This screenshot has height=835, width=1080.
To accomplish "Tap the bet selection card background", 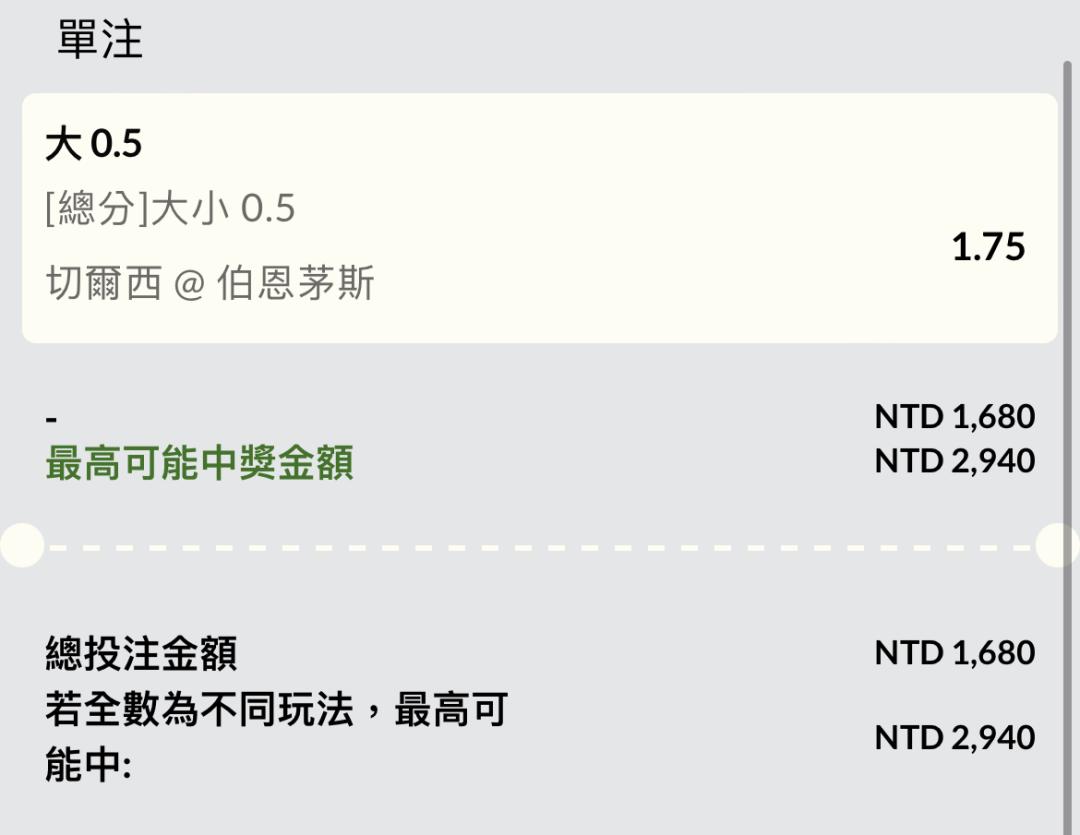I will point(539,218).
